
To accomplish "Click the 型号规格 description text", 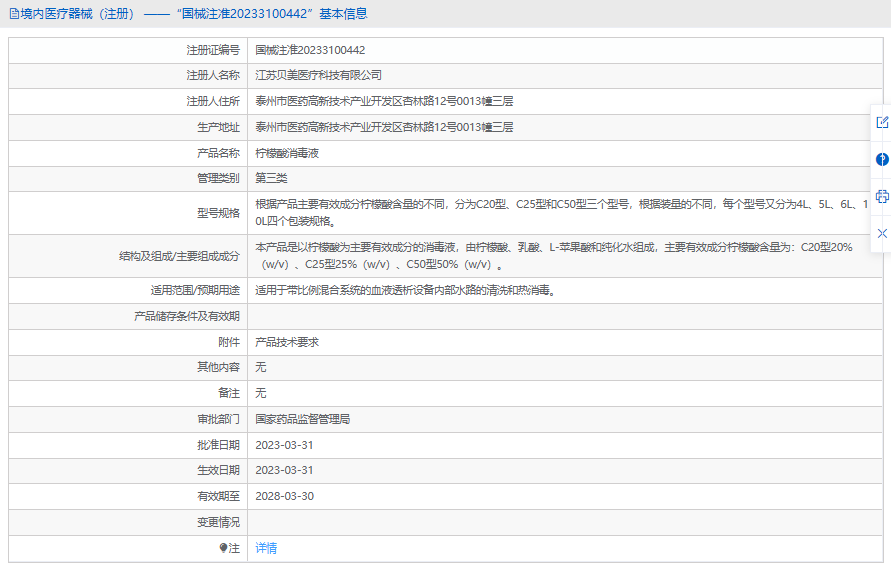I will pyautogui.click(x=561, y=212).
